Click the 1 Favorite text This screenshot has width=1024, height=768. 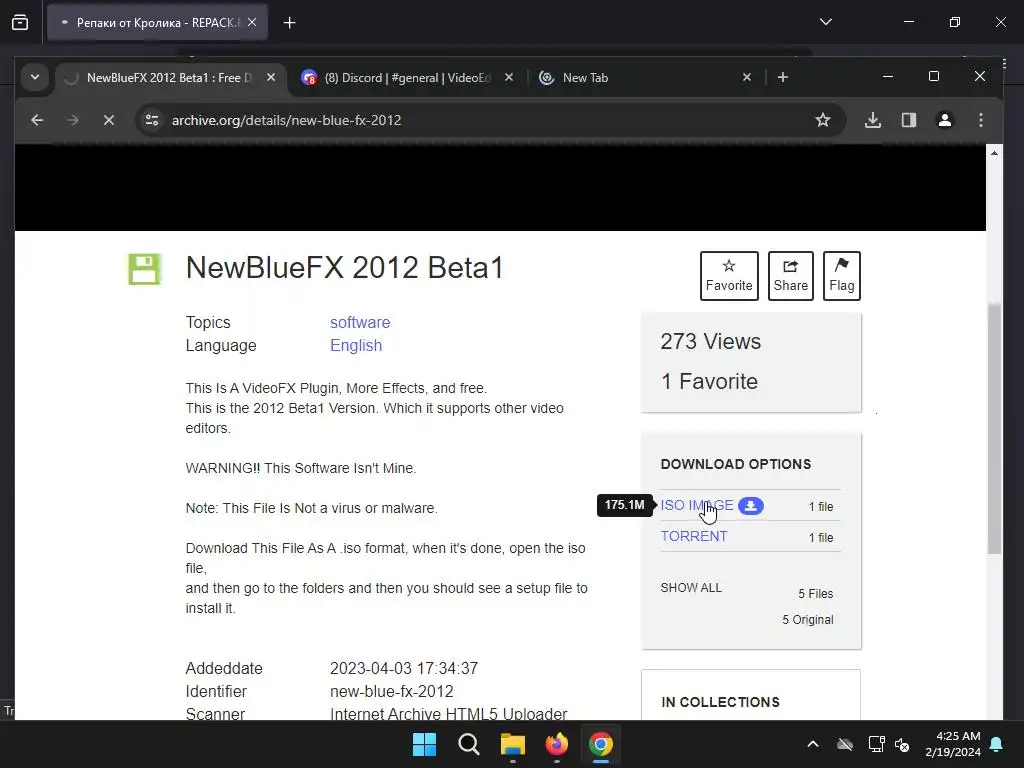[x=709, y=381]
